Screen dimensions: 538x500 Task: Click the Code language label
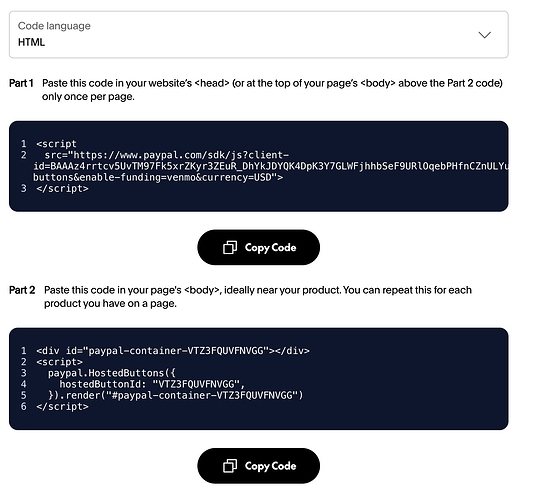[54, 26]
